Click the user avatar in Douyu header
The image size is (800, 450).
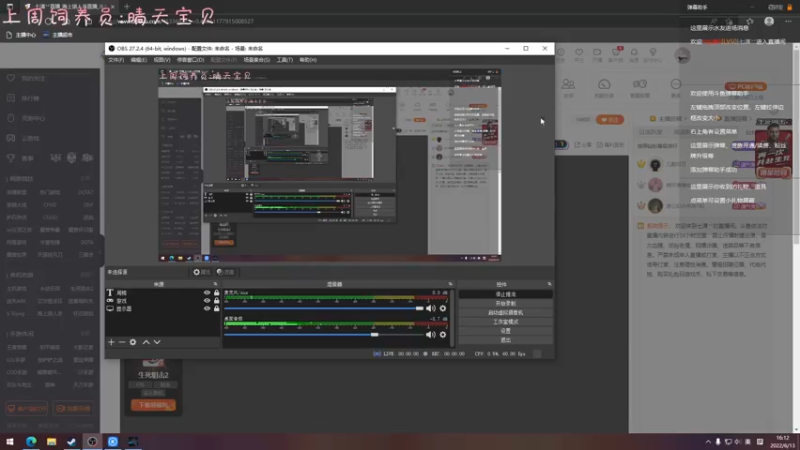pos(683,55)
